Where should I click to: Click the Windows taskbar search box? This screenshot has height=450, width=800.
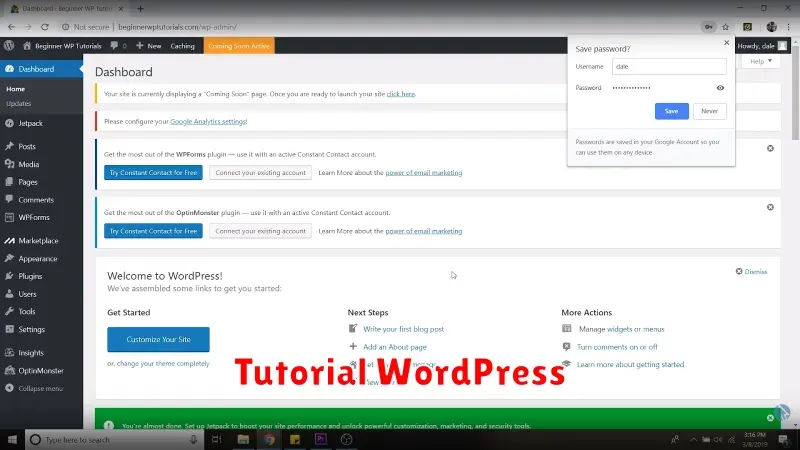coord(114,439)
